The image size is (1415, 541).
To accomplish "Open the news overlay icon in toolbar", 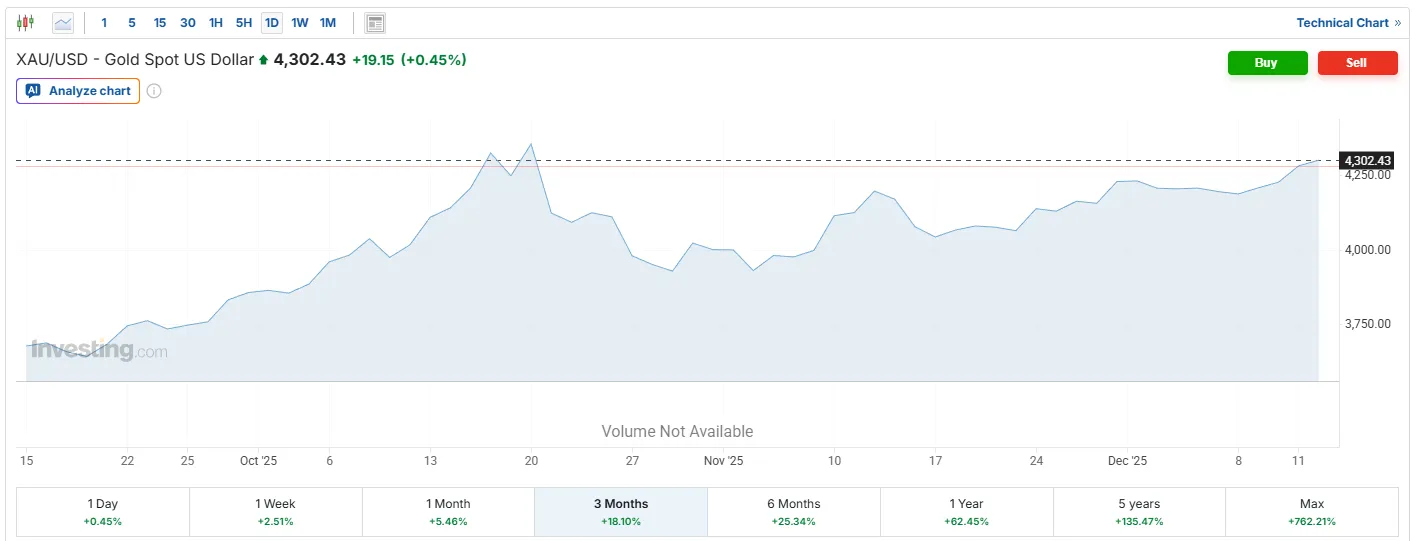I will 375,22.
